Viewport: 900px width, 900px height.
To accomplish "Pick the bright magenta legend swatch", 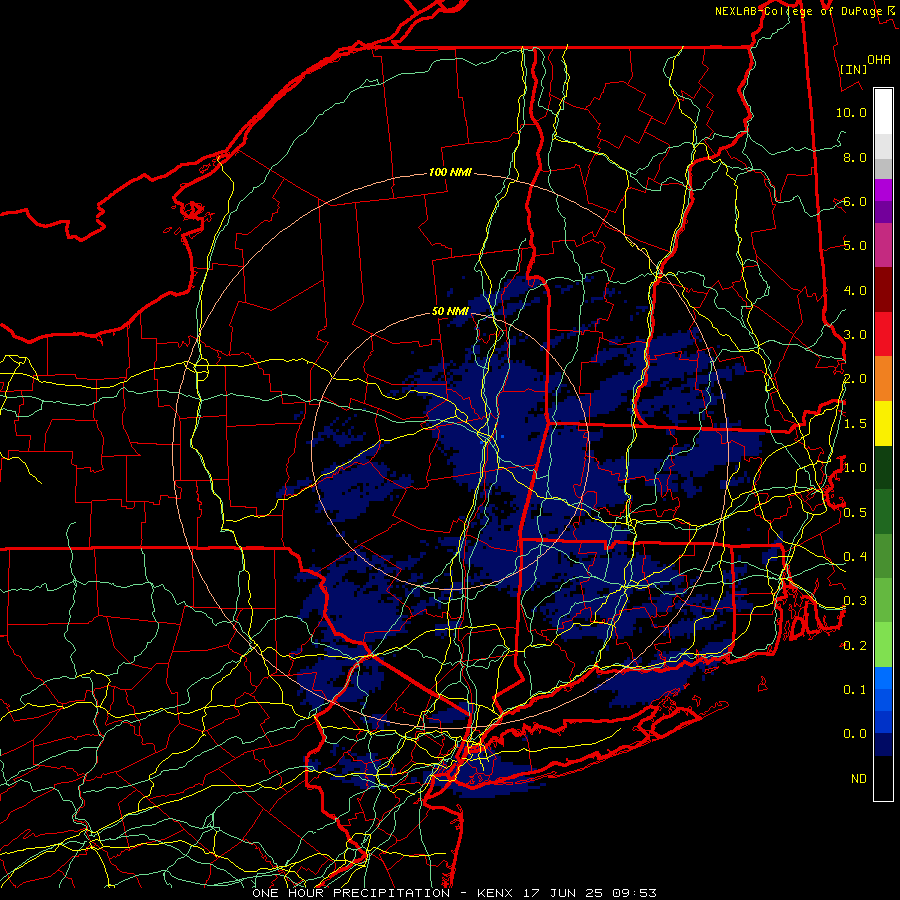I will coord(883,190).
